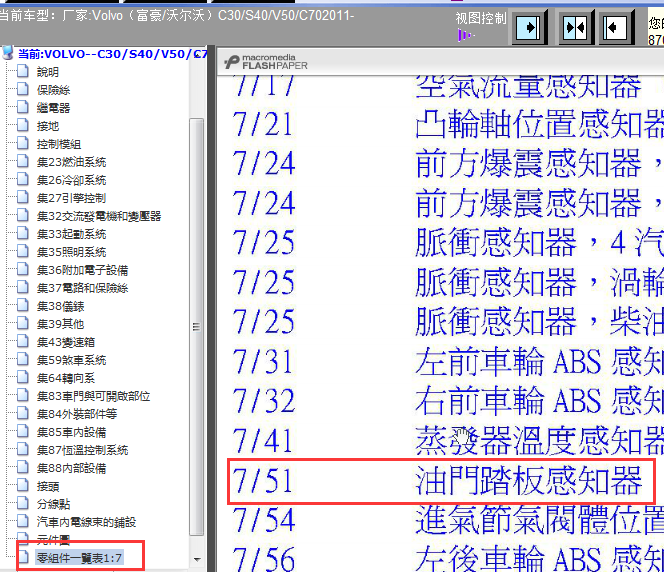Open the 控制模組 tree item
This screenshot has height=572, width=664.
[x=58, y=144]
